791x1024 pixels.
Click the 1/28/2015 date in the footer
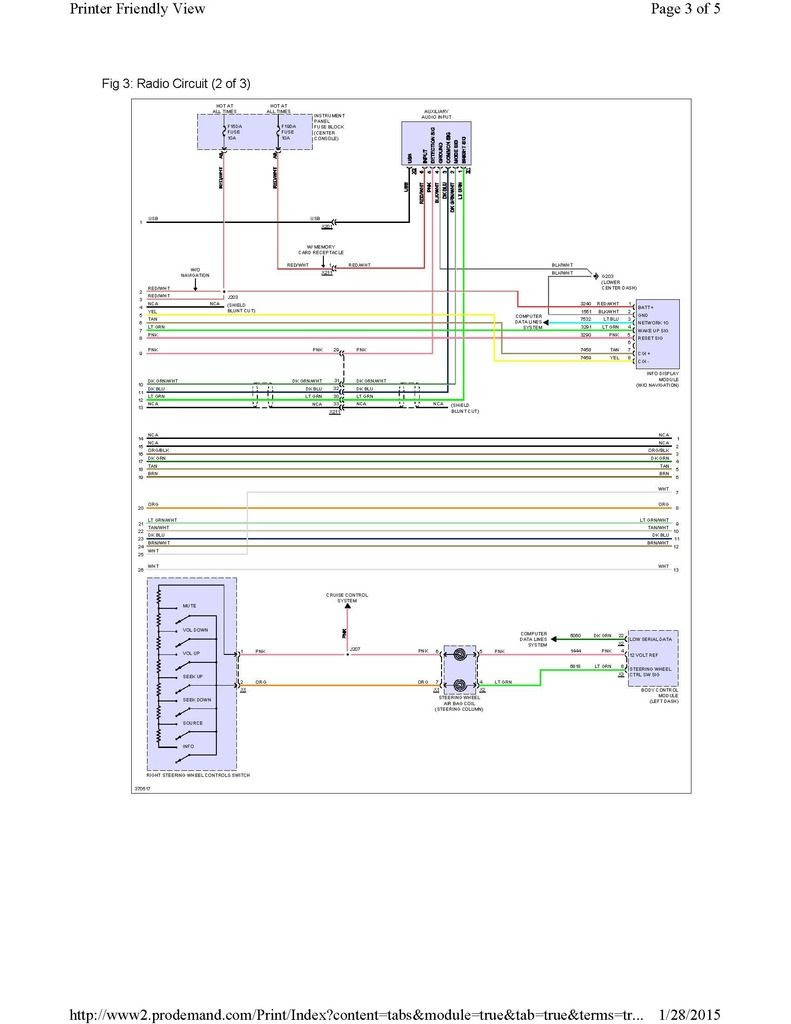pos(690,1015)
